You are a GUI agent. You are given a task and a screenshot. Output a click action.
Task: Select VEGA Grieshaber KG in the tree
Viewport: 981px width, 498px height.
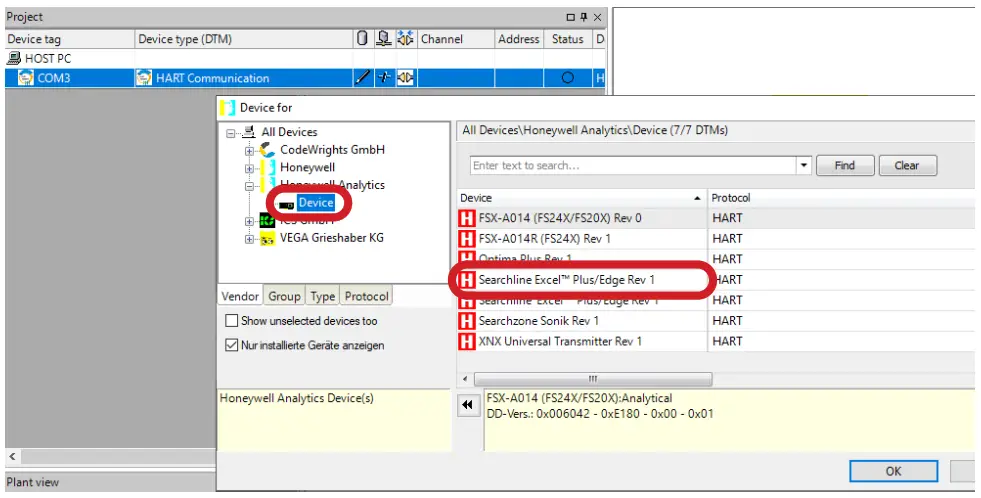coord(332,238)
